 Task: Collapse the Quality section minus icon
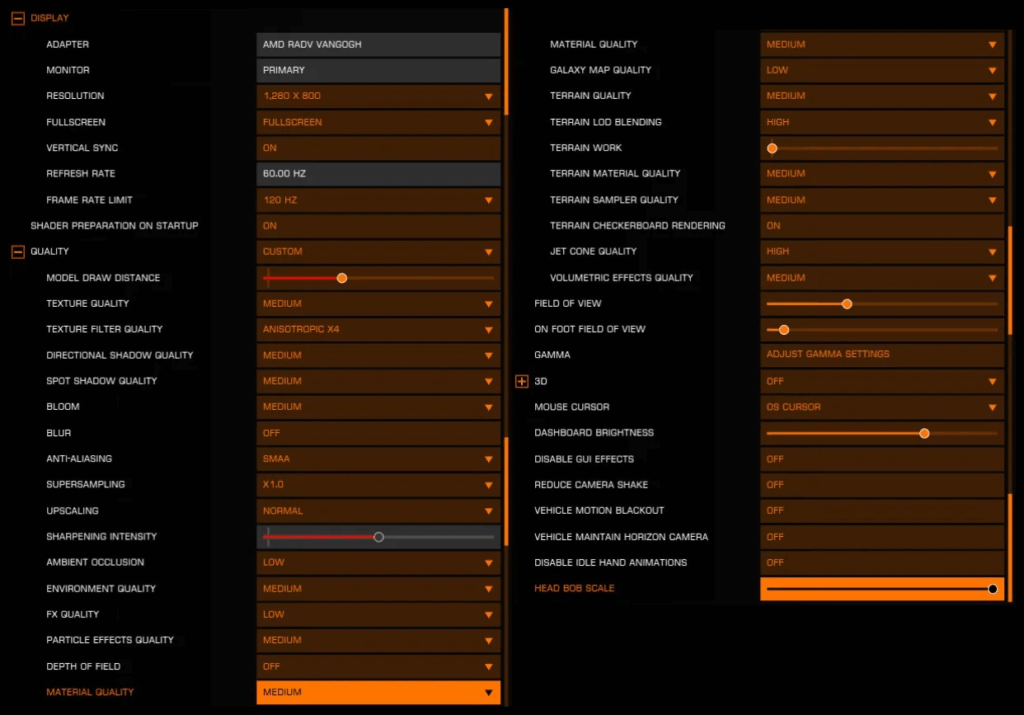[17, 252]
